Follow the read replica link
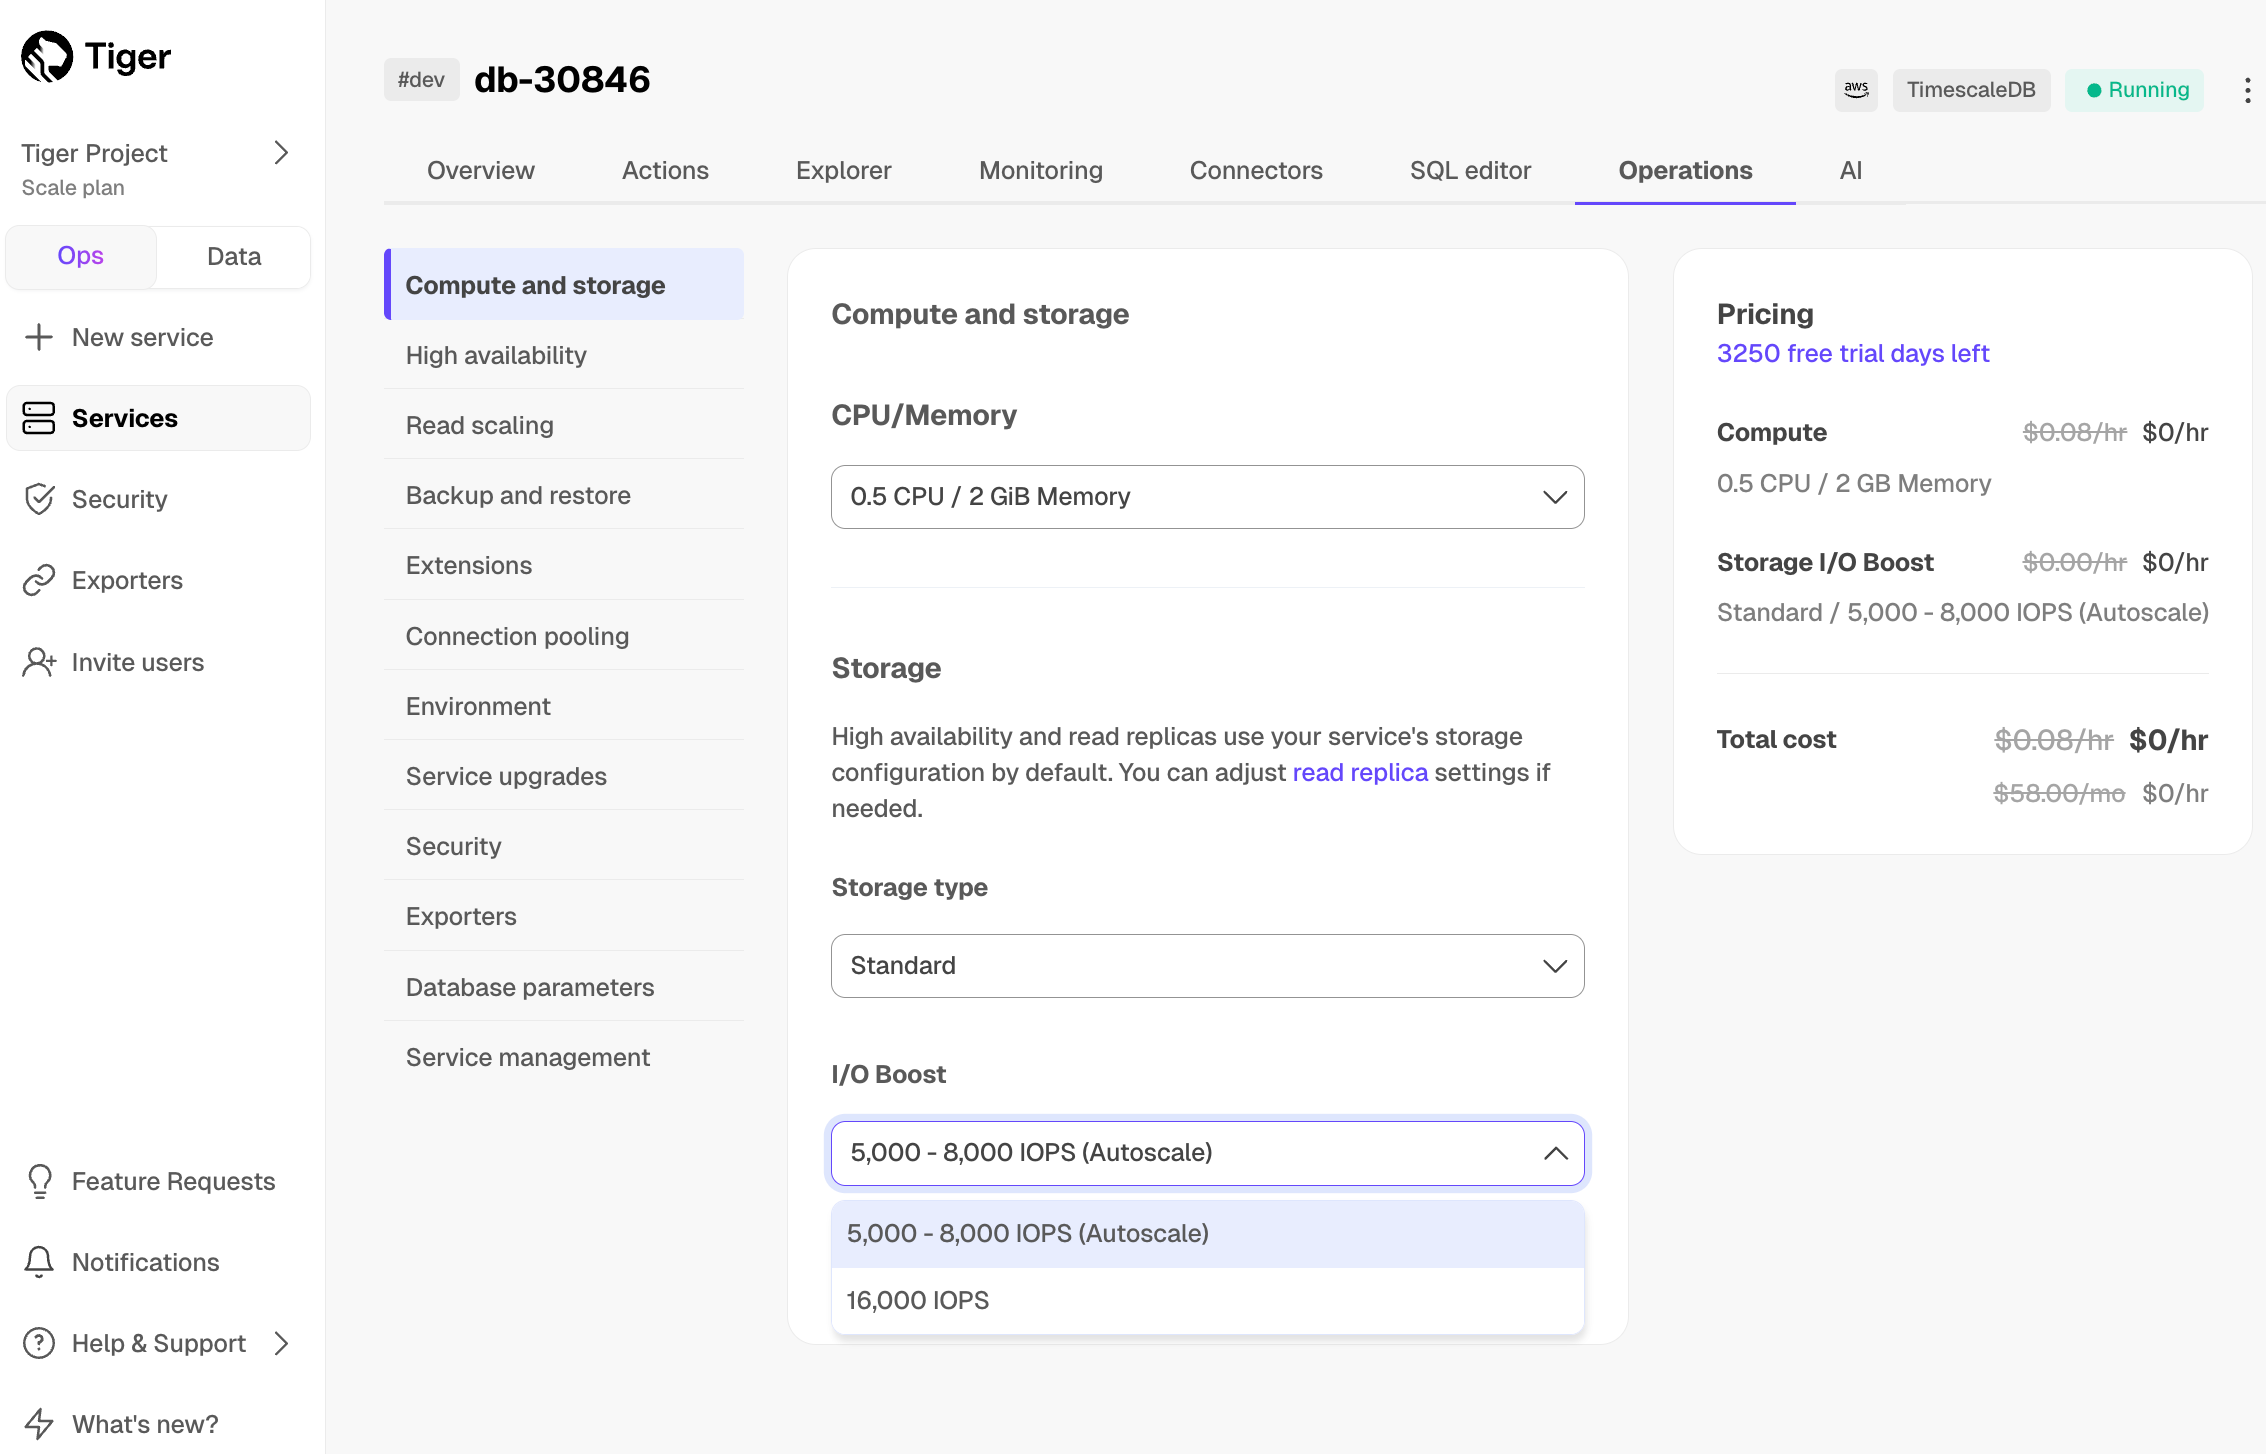The width and height of the screenshot is (2266, 1454). 1359,772
